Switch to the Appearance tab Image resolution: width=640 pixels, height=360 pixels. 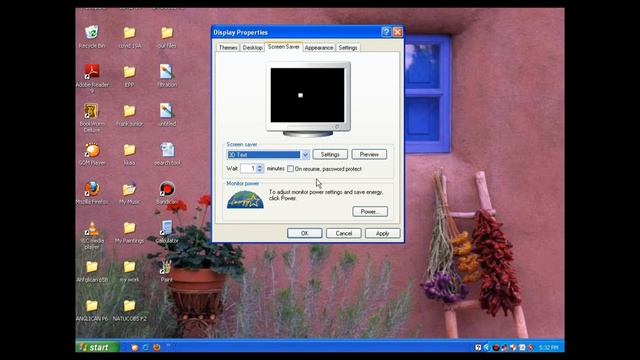[x=319, y=48]
